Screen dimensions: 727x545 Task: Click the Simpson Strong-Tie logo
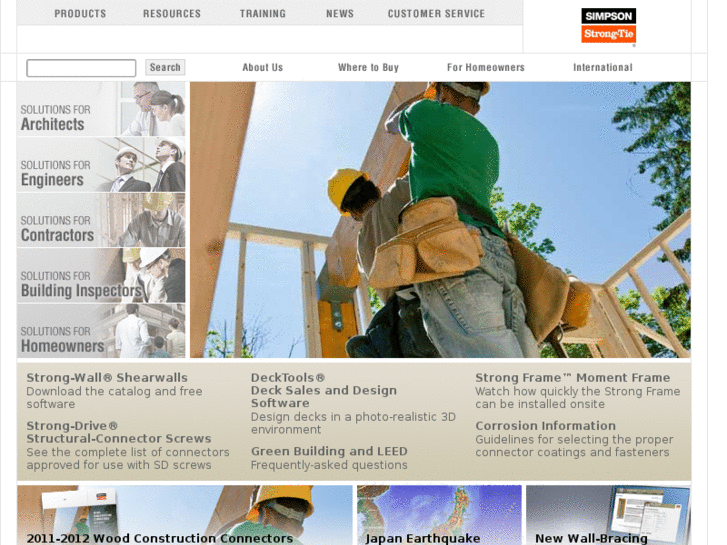tap(608, 26)
